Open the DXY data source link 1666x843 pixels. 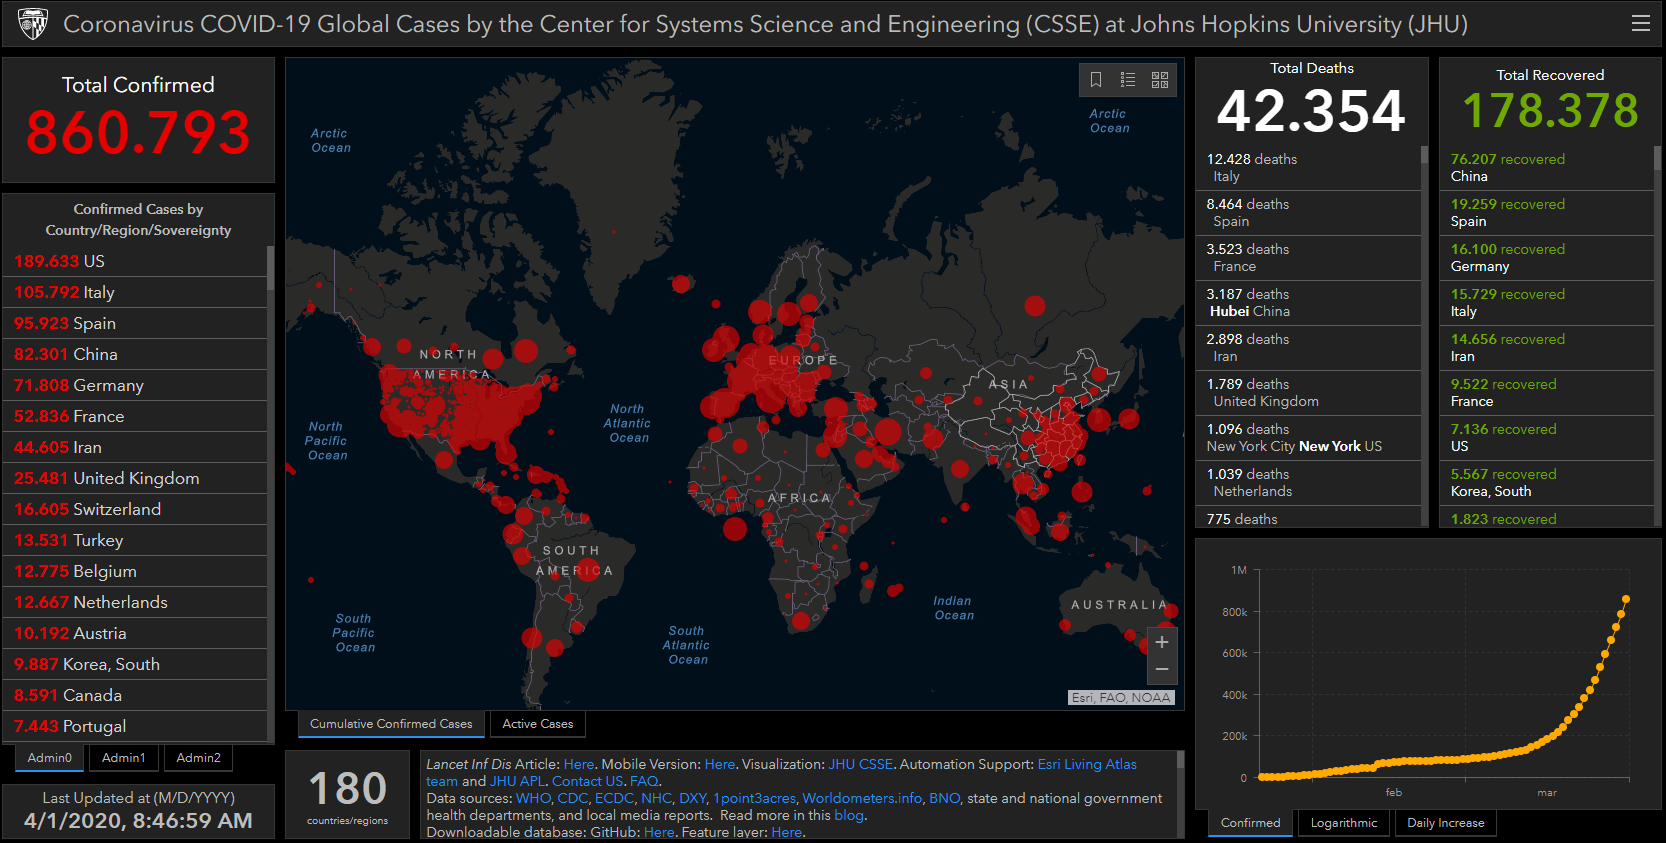pos(692,798)
